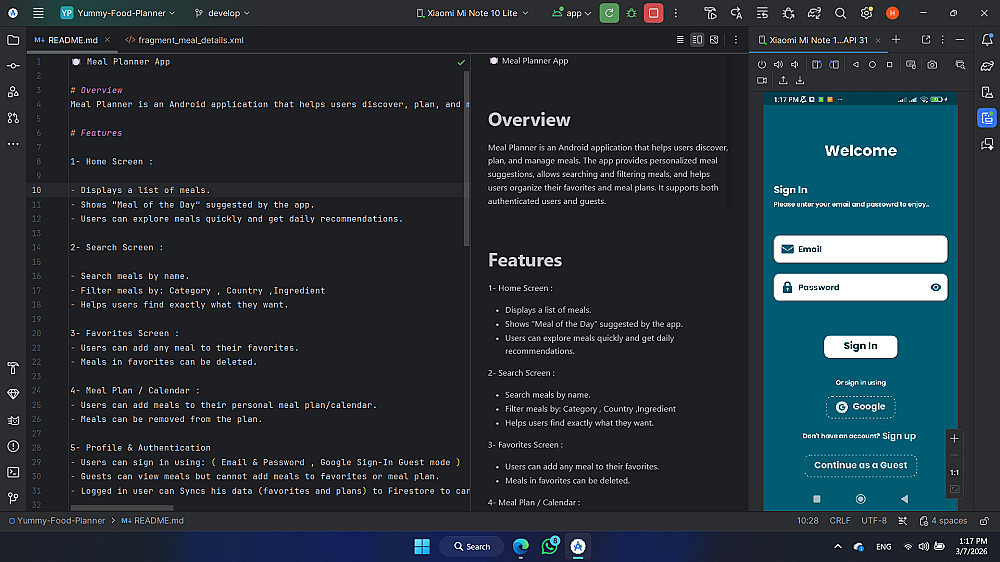Toggle password visibility eye icon

coord(936,287)
